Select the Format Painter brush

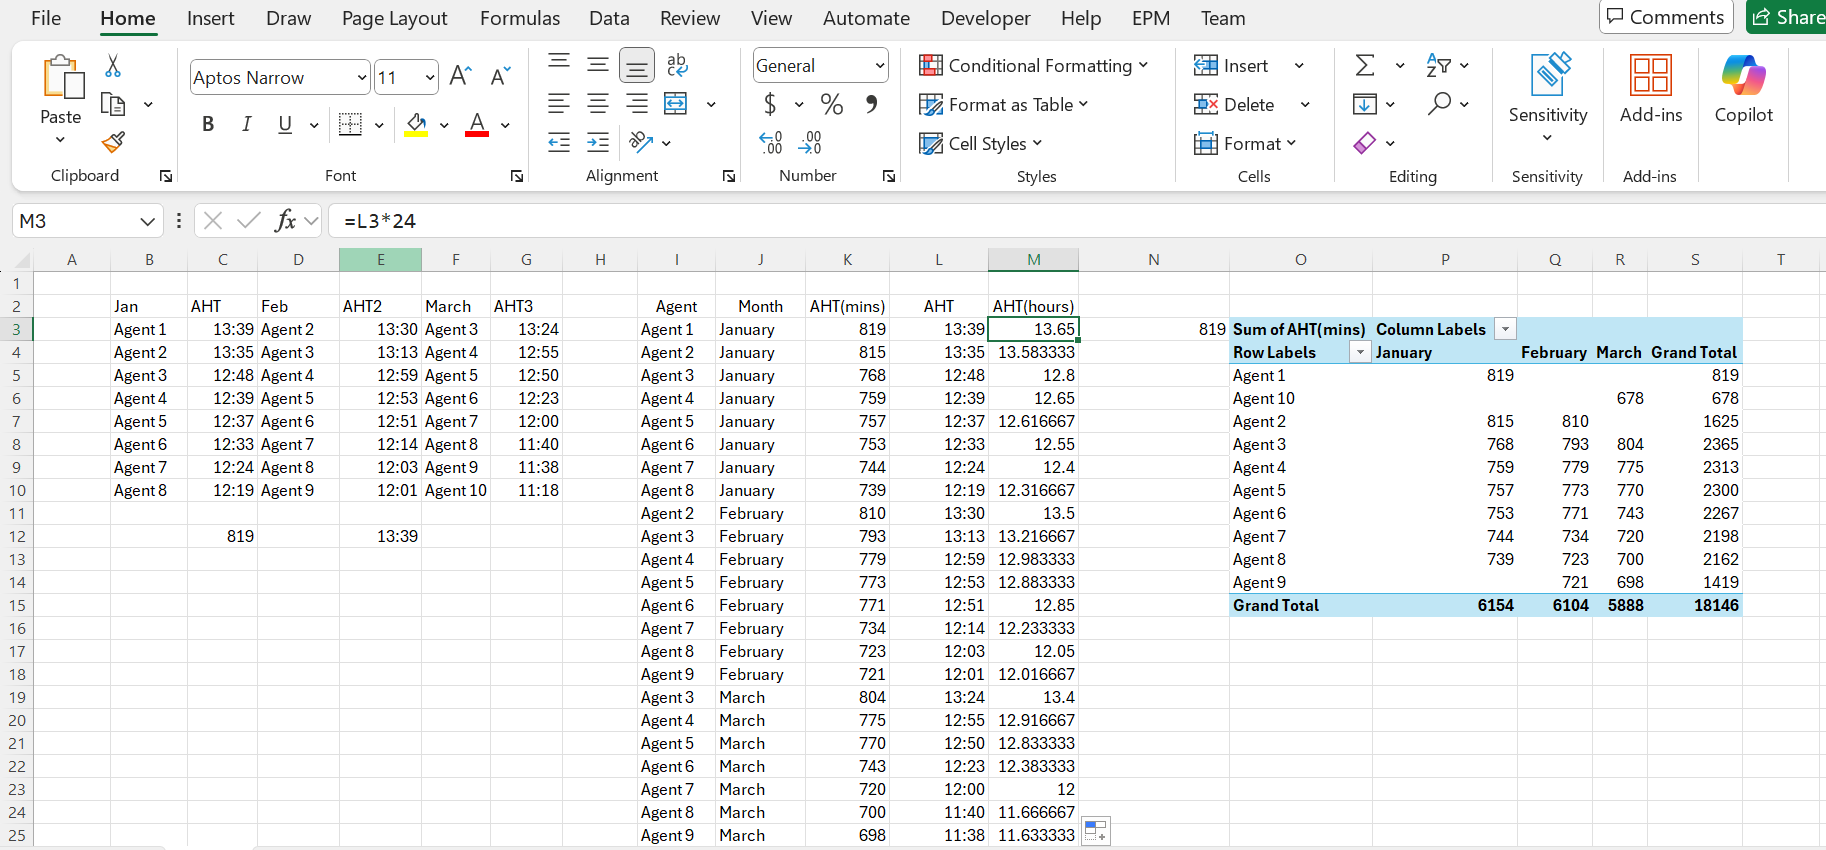coord(113,142)
